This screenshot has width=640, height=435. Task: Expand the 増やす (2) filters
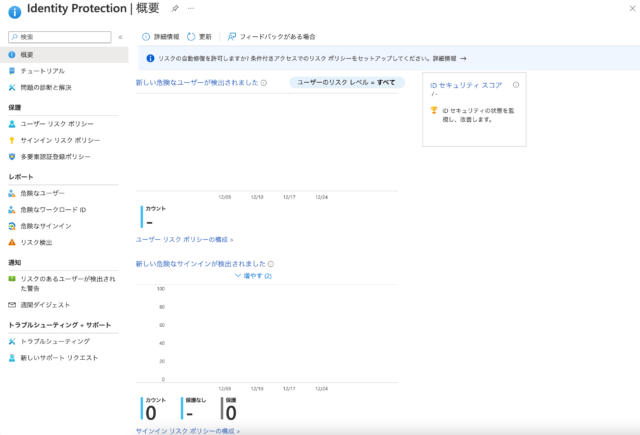click(253, 276)
